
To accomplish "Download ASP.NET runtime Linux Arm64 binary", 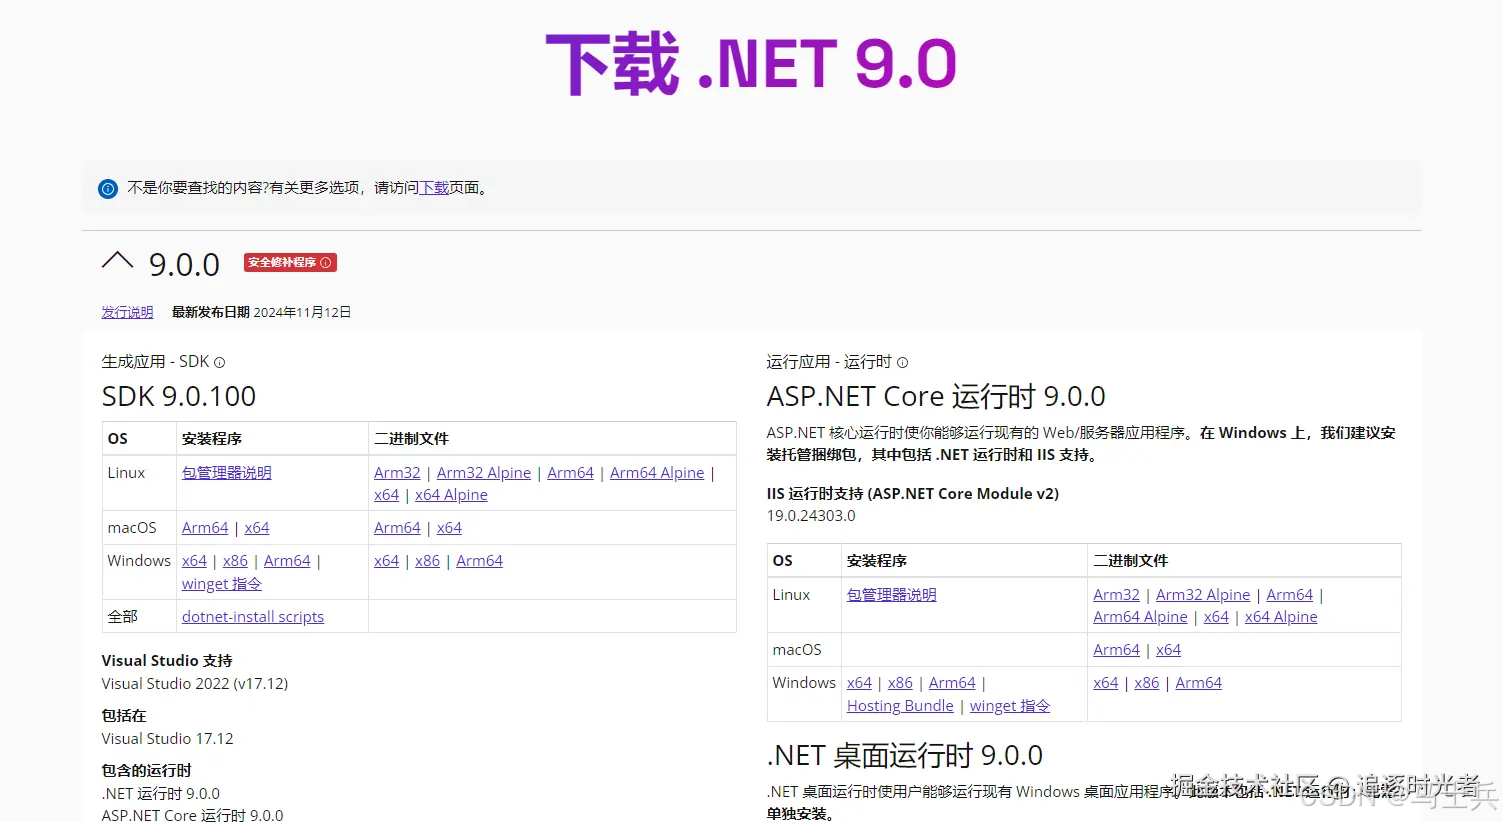I will click(1289, 594).
